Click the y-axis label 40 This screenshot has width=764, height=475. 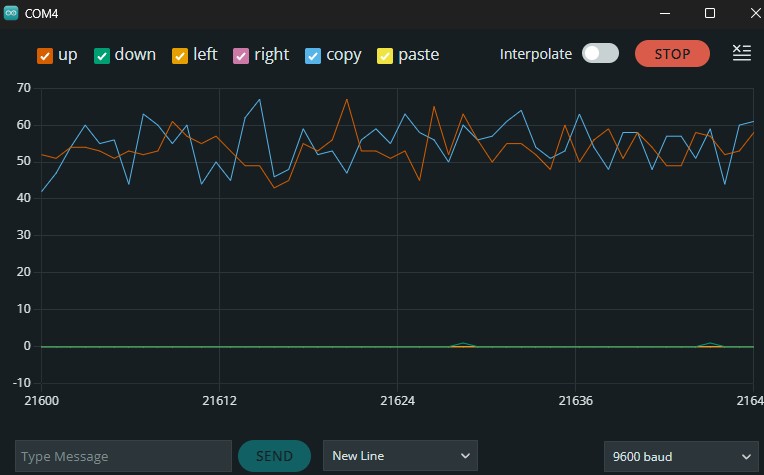tap(23, 198)
